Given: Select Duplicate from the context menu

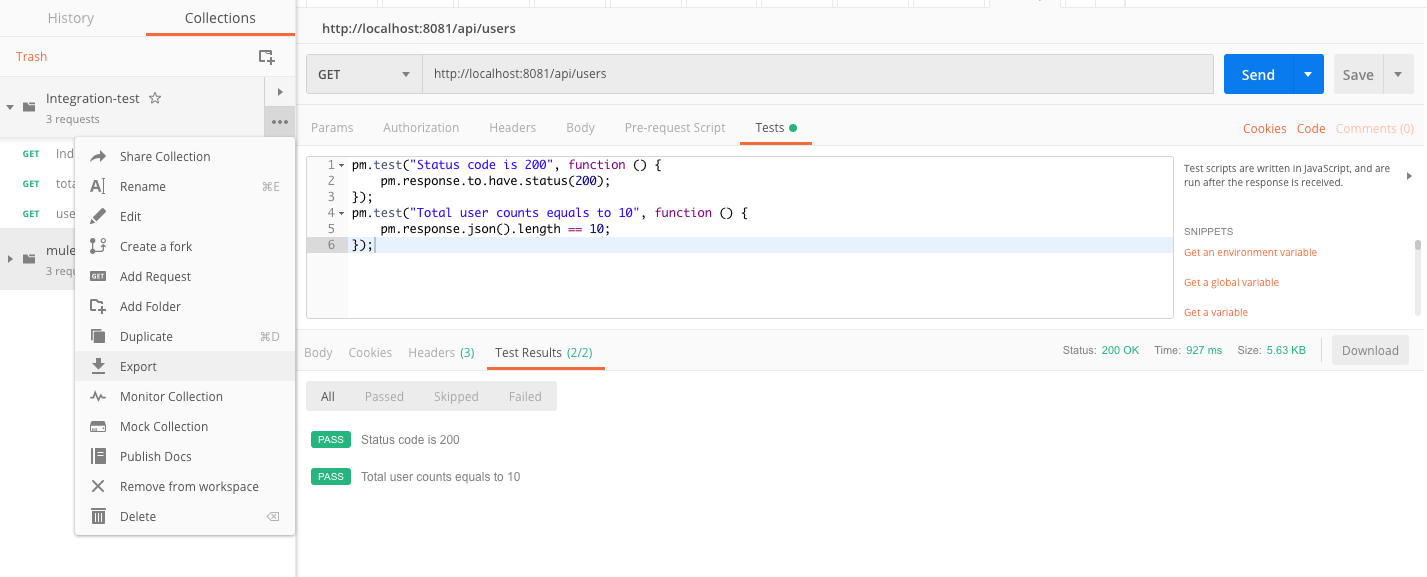Looking at the screenshot, I should click(x=146, y=337).
